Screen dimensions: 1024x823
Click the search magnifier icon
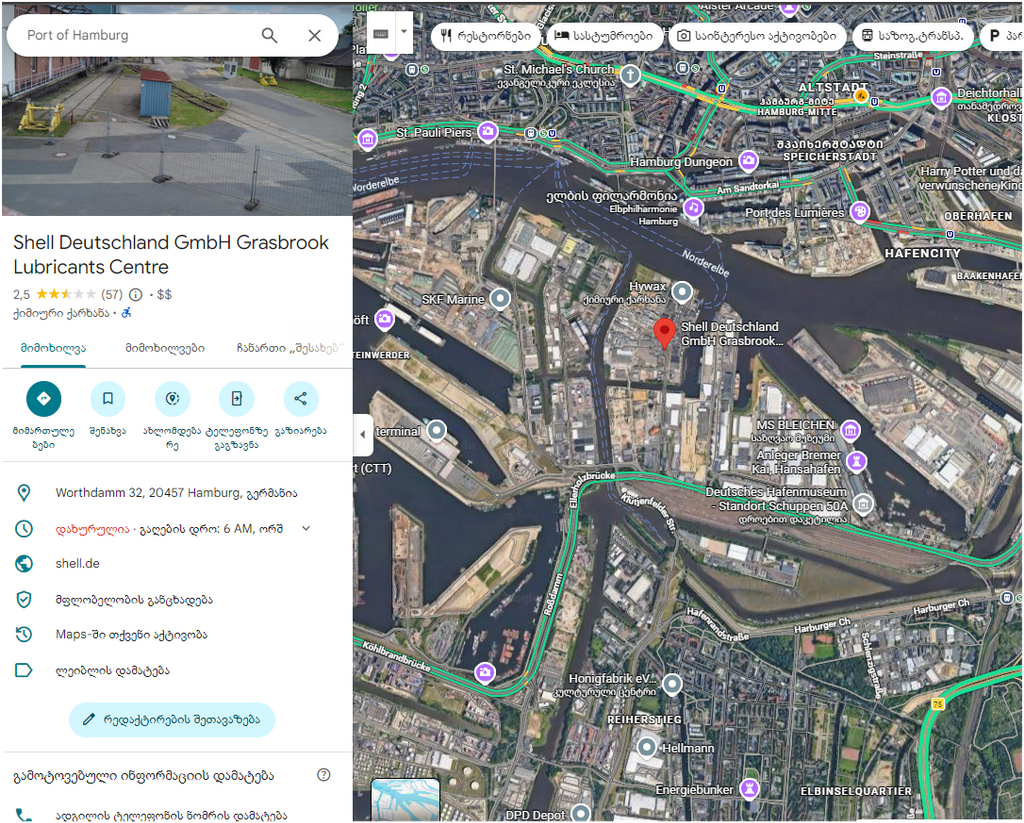click(x=269, y=35)
